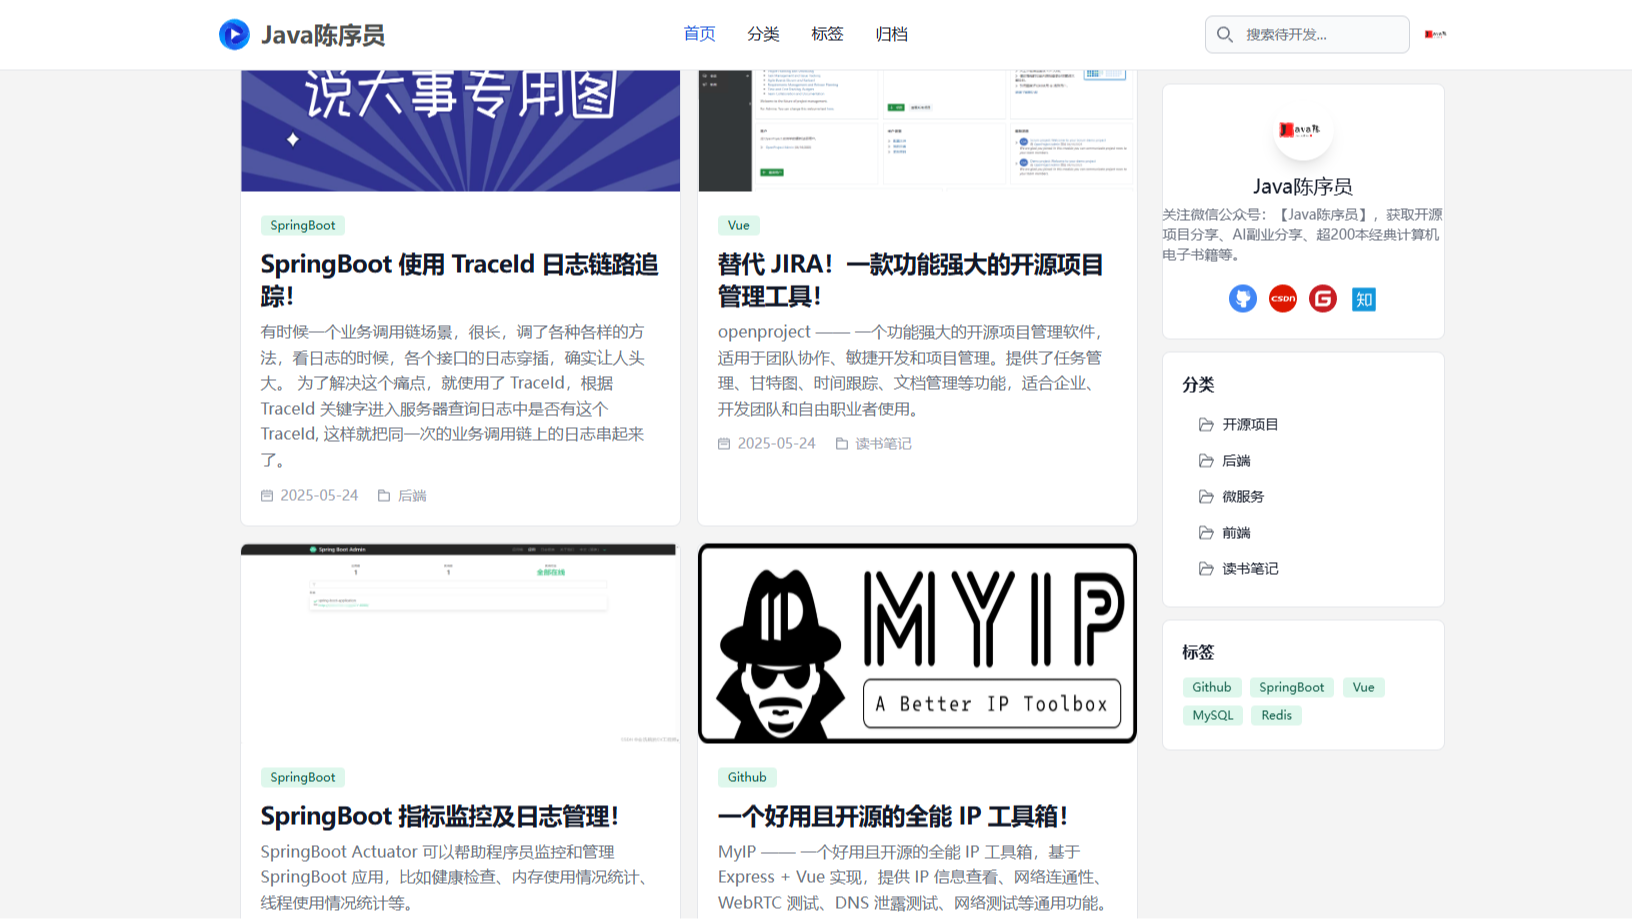
Task: Select the Vue tag in sidebar
Action: coord(1364,687)
